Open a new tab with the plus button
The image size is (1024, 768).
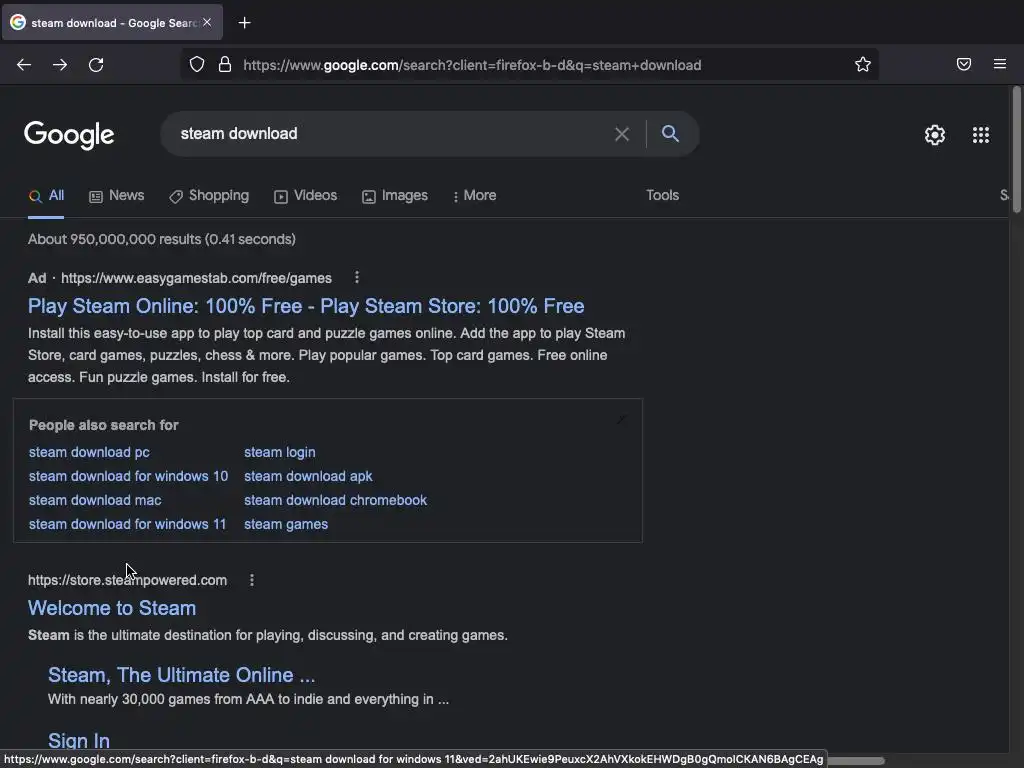(244, 23)
